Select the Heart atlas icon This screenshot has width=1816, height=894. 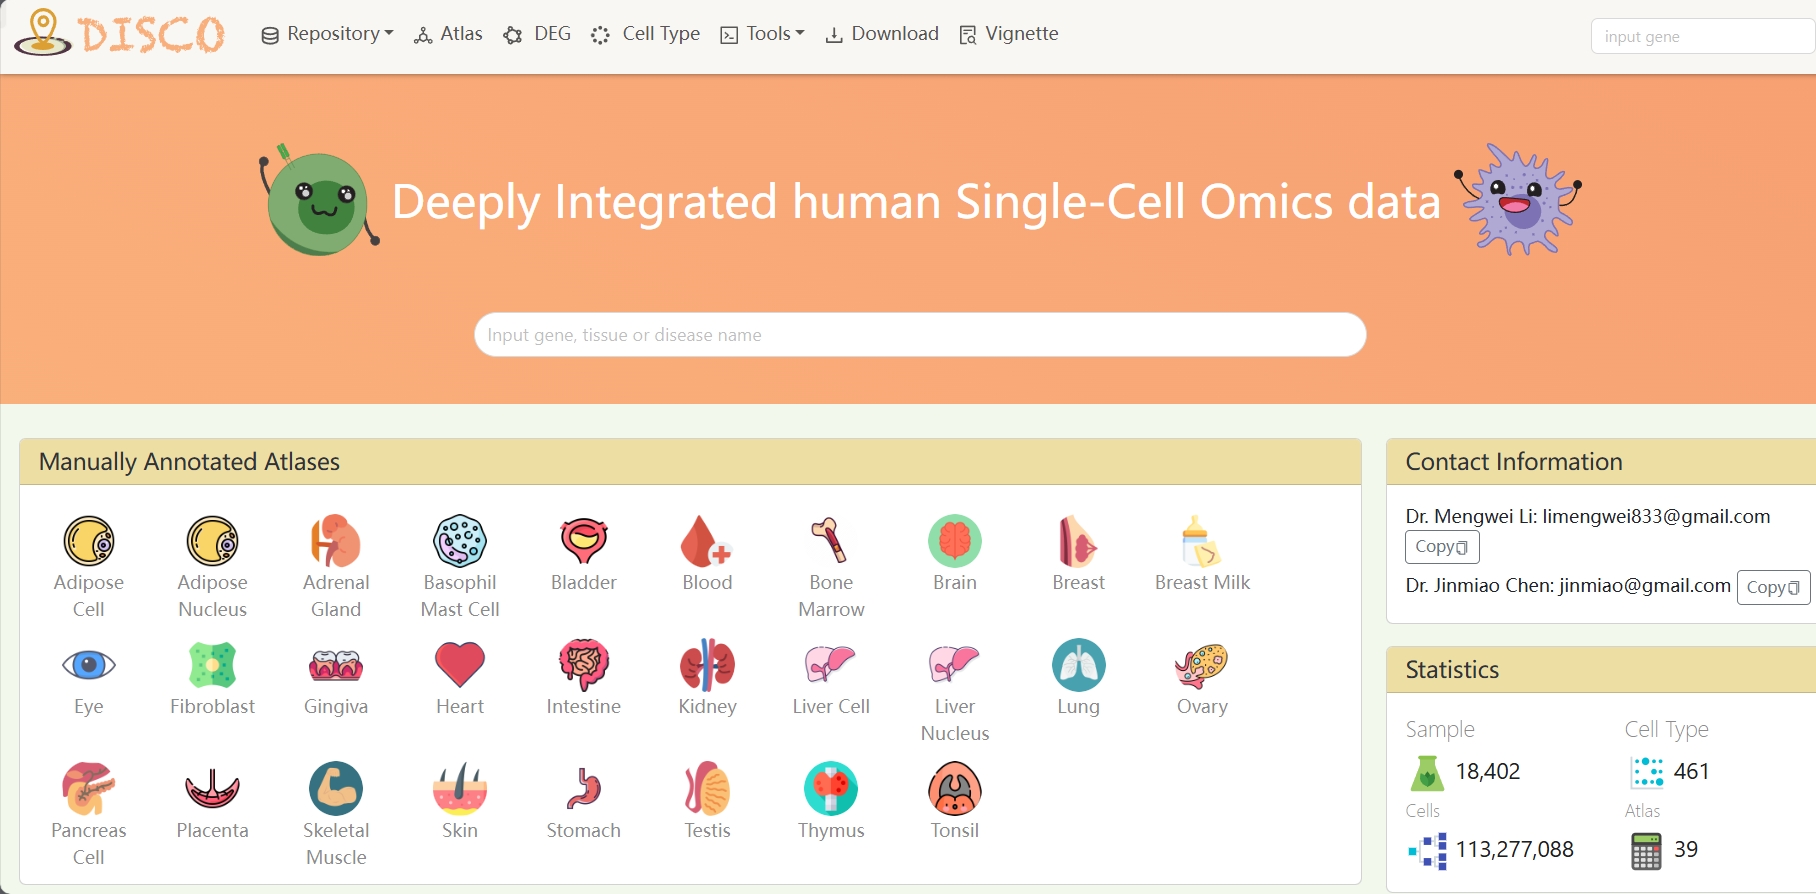click(459, 665)
